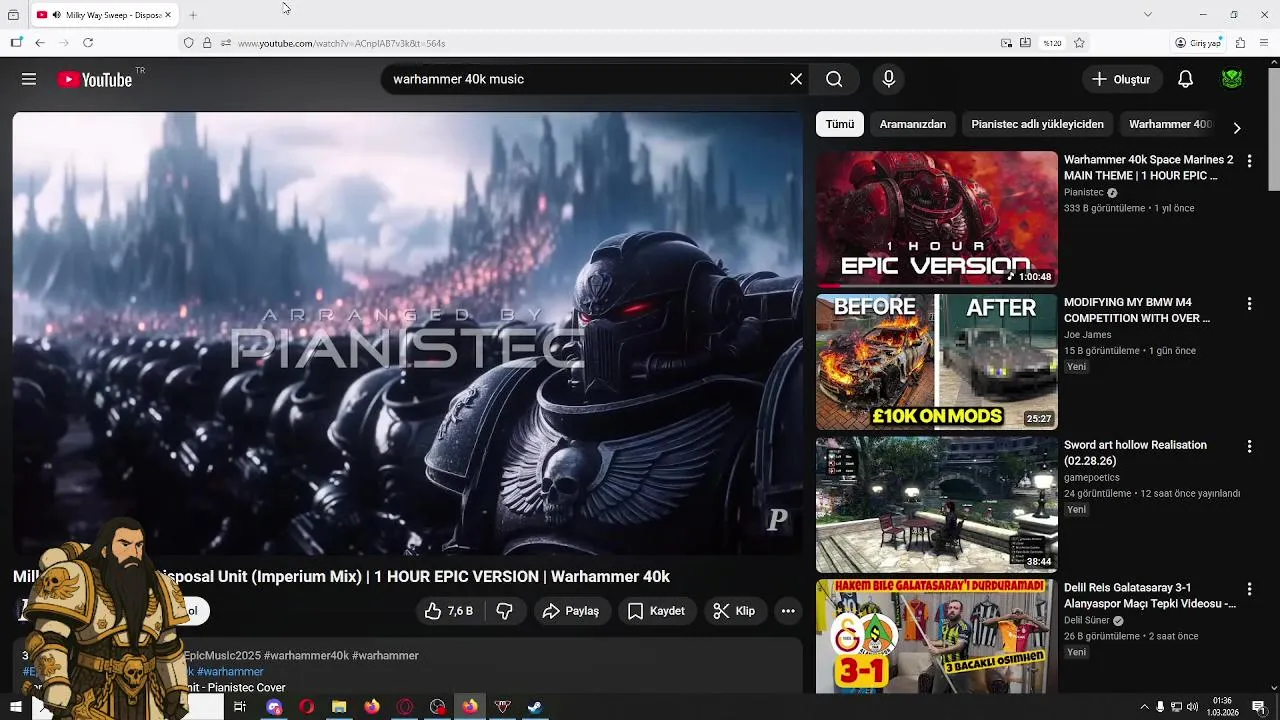Image resolution: width=1280 pixels, height=720 pixels.
Task: Open the YouTube hamburger guide menu
Action: pyautogui.click(x=29, y=79)
